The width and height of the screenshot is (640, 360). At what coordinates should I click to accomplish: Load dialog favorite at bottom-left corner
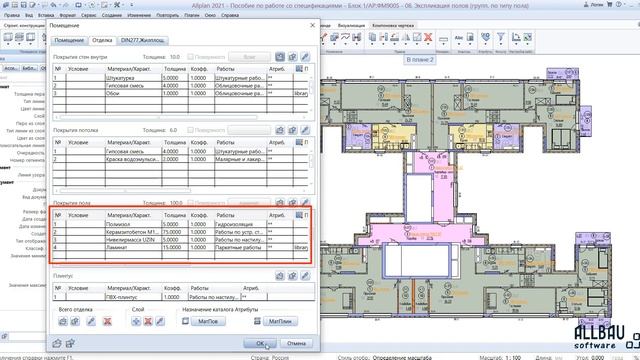(x=57, y=343)
